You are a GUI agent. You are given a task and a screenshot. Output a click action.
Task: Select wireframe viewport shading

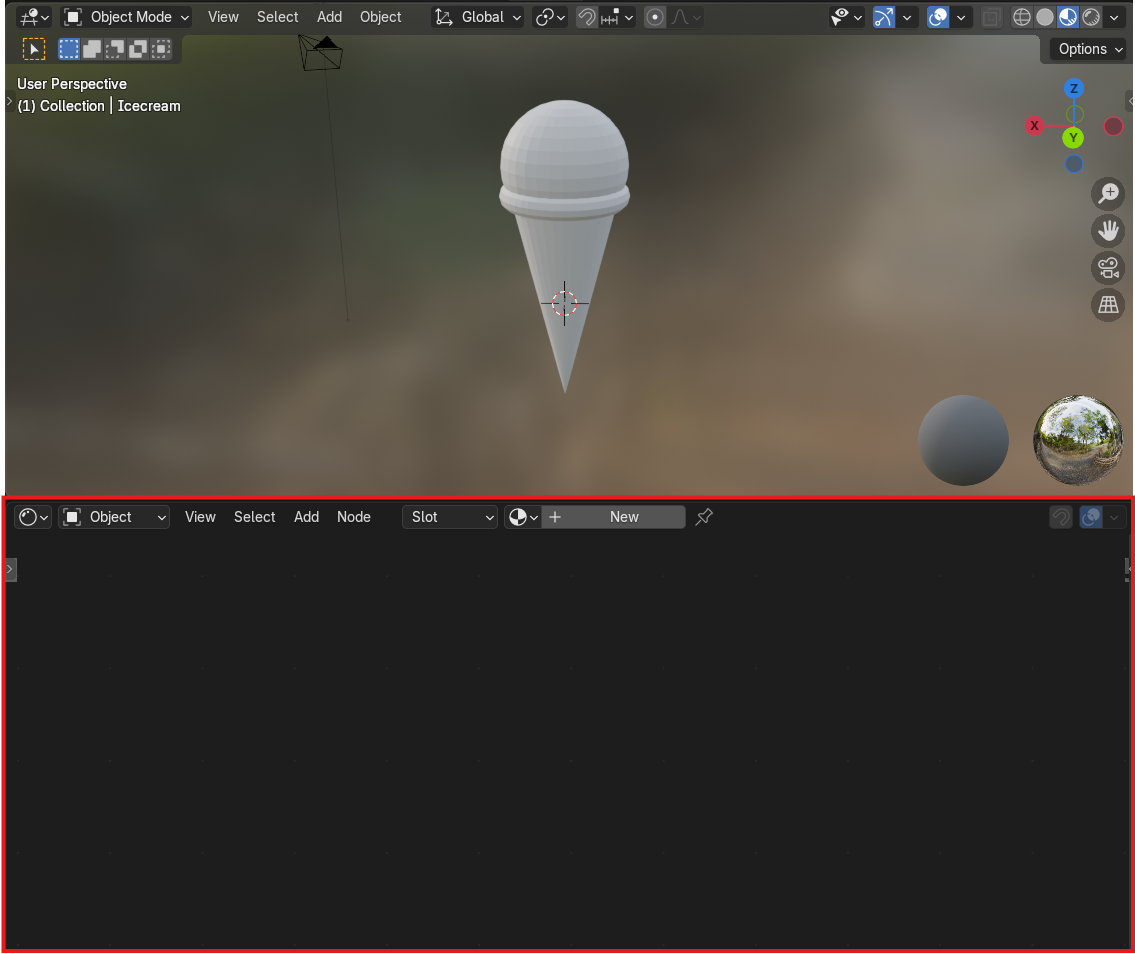(x=1021, y=17)
